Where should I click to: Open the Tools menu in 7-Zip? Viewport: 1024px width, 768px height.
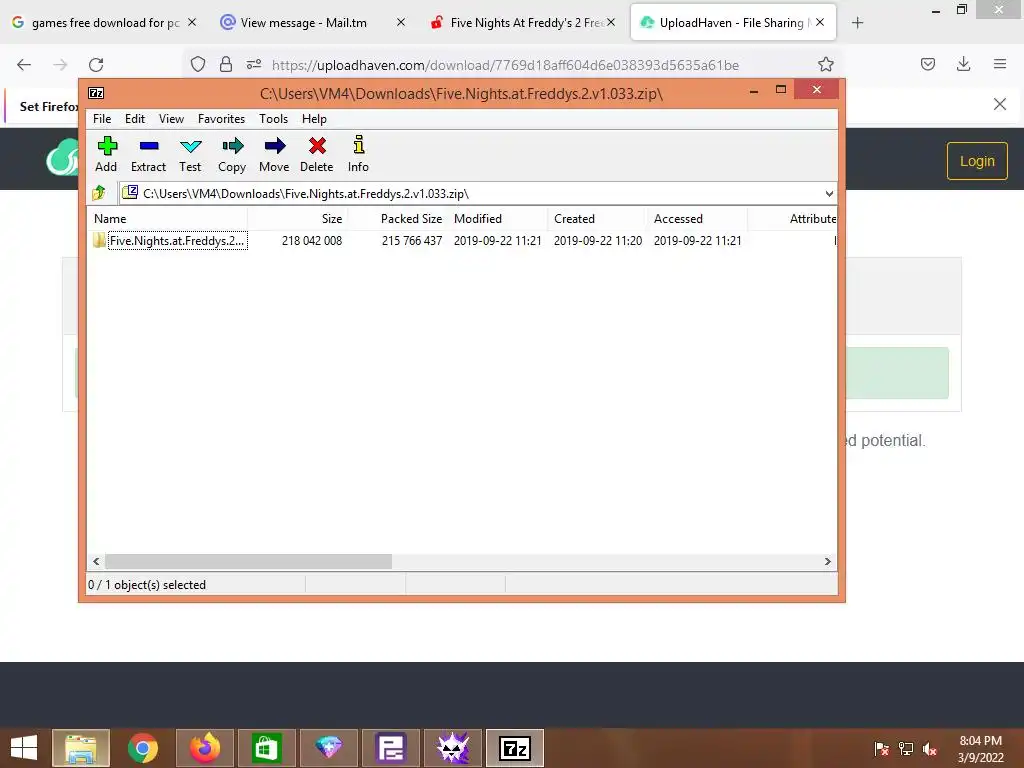pos(273,119)
